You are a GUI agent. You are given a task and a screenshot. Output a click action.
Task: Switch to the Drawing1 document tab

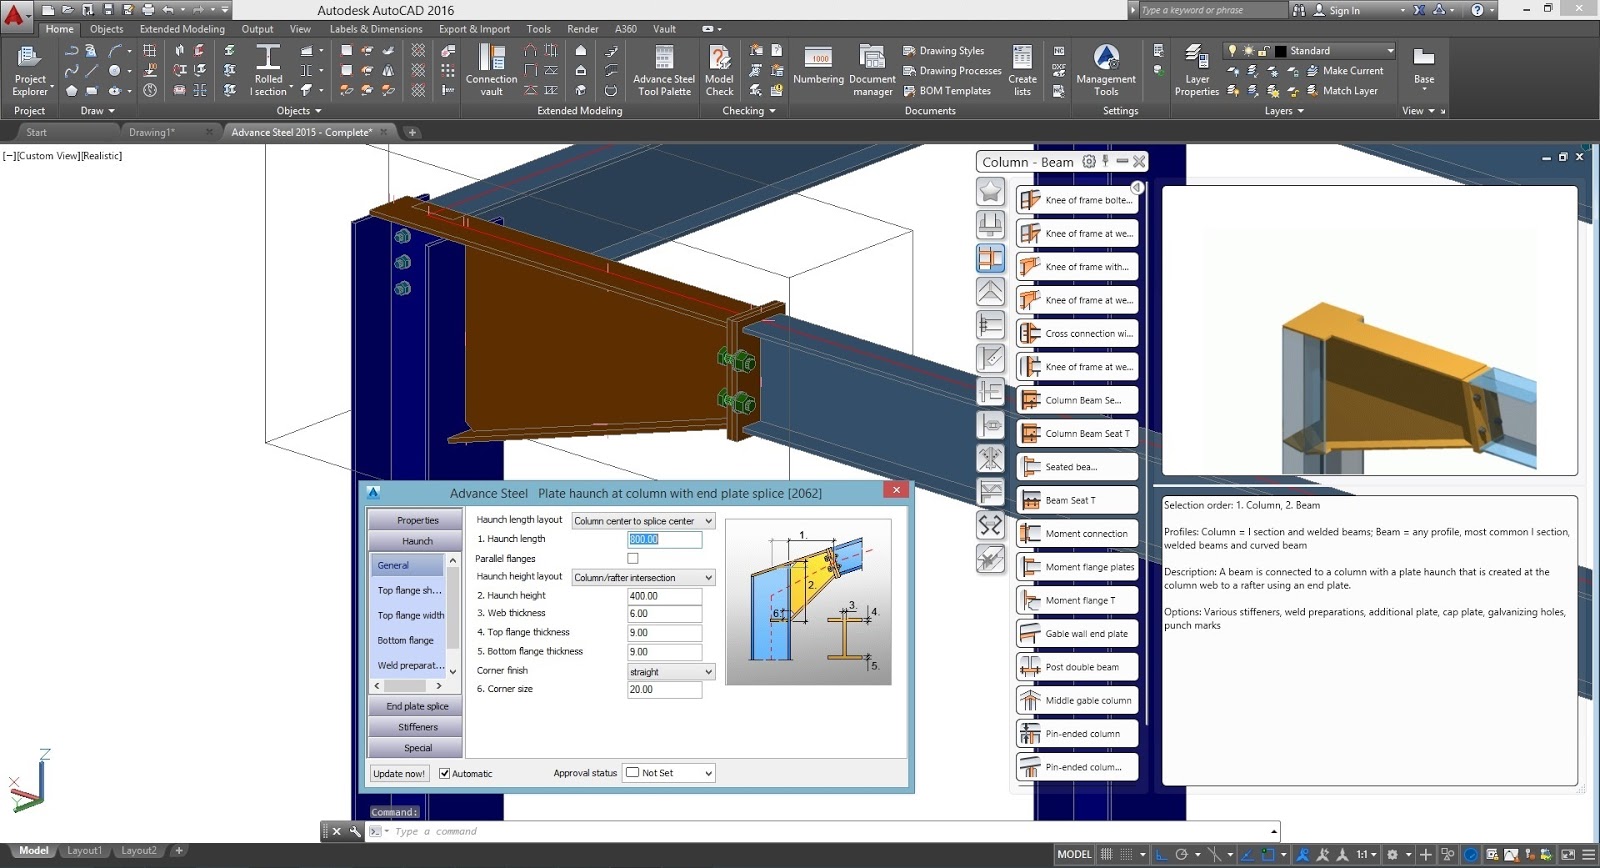tap(152, 132)
